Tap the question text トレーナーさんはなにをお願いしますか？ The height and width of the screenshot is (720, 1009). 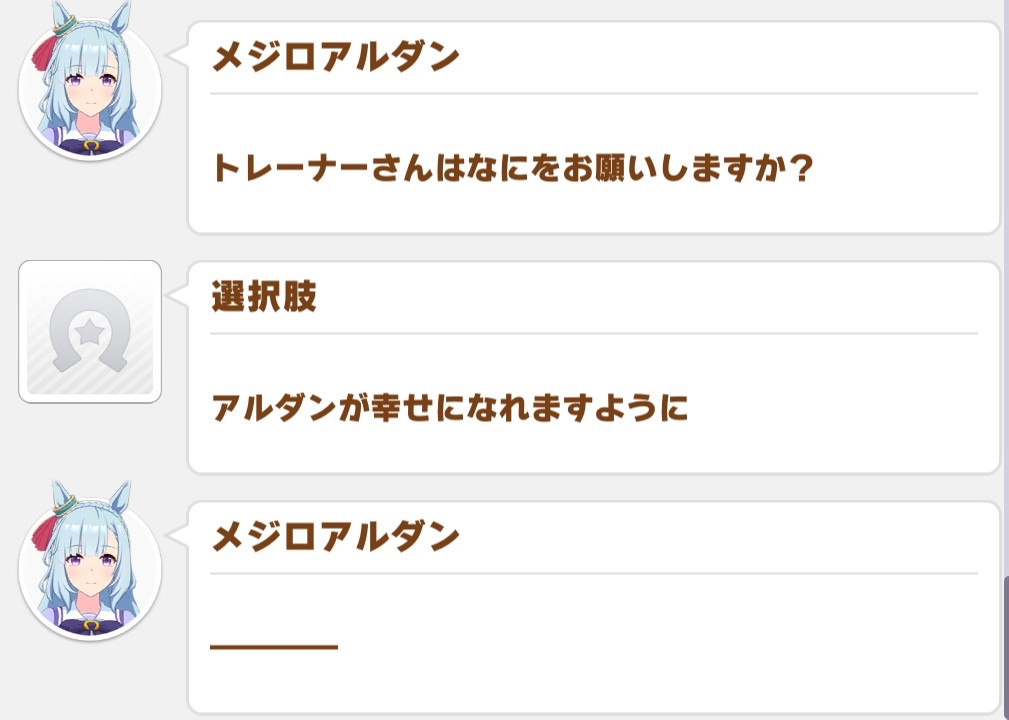[x=510, y=168]
